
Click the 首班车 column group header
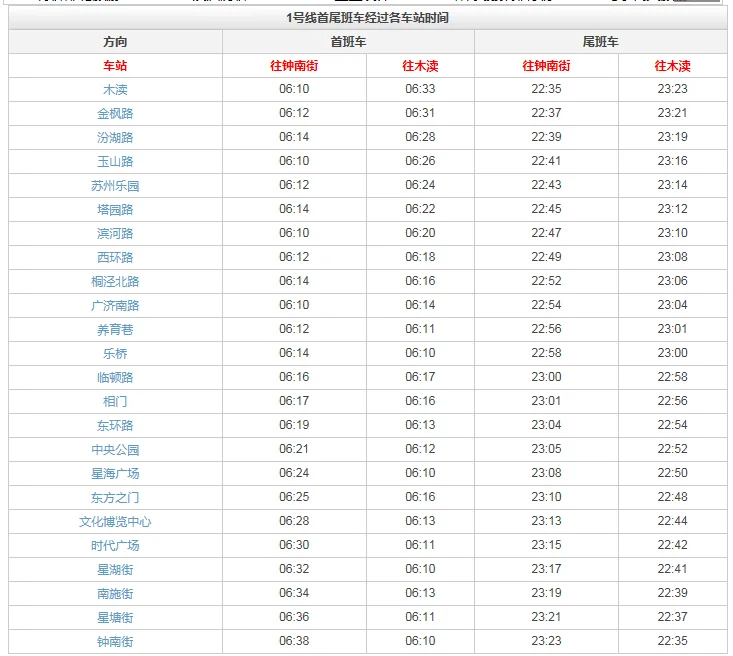coord(348,42)
